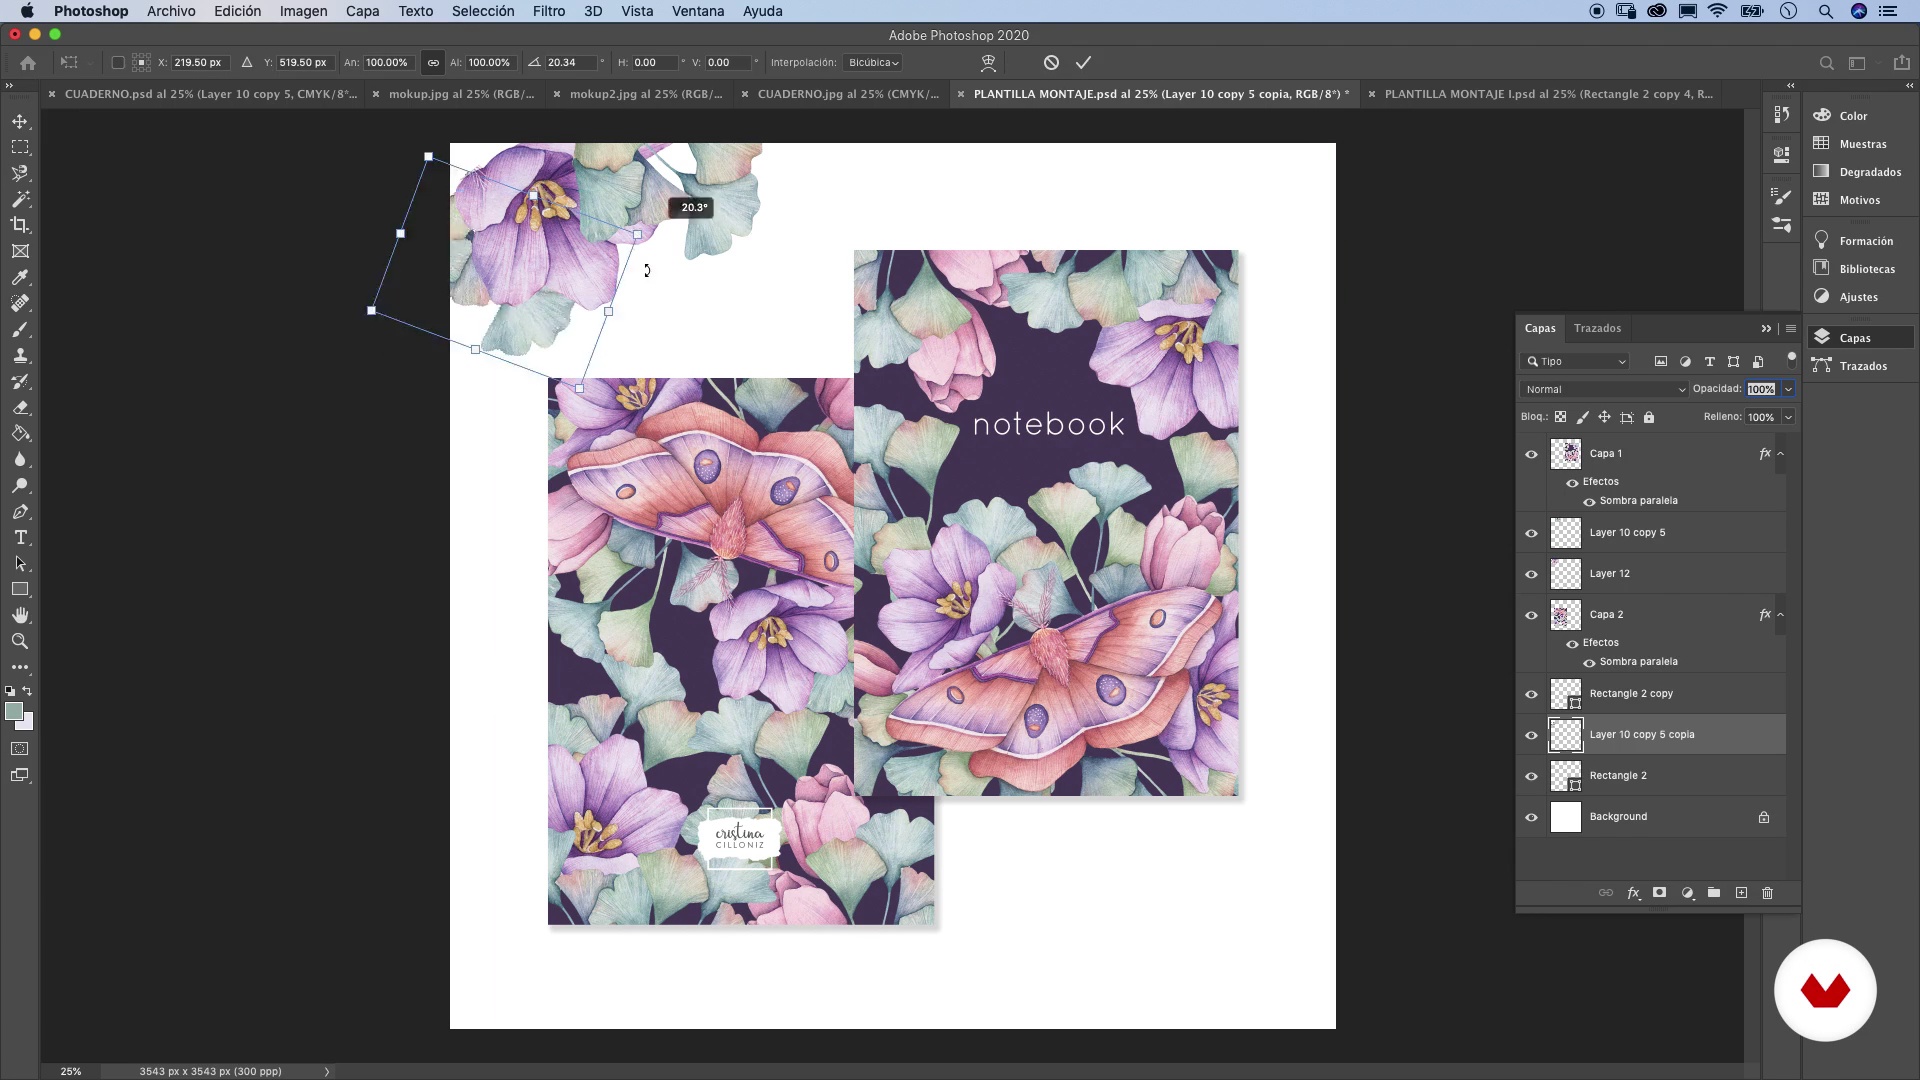The height and width of the screenshot is (1080, 1920).
Task: Select the Eraser tool
Action: [20, 407]
